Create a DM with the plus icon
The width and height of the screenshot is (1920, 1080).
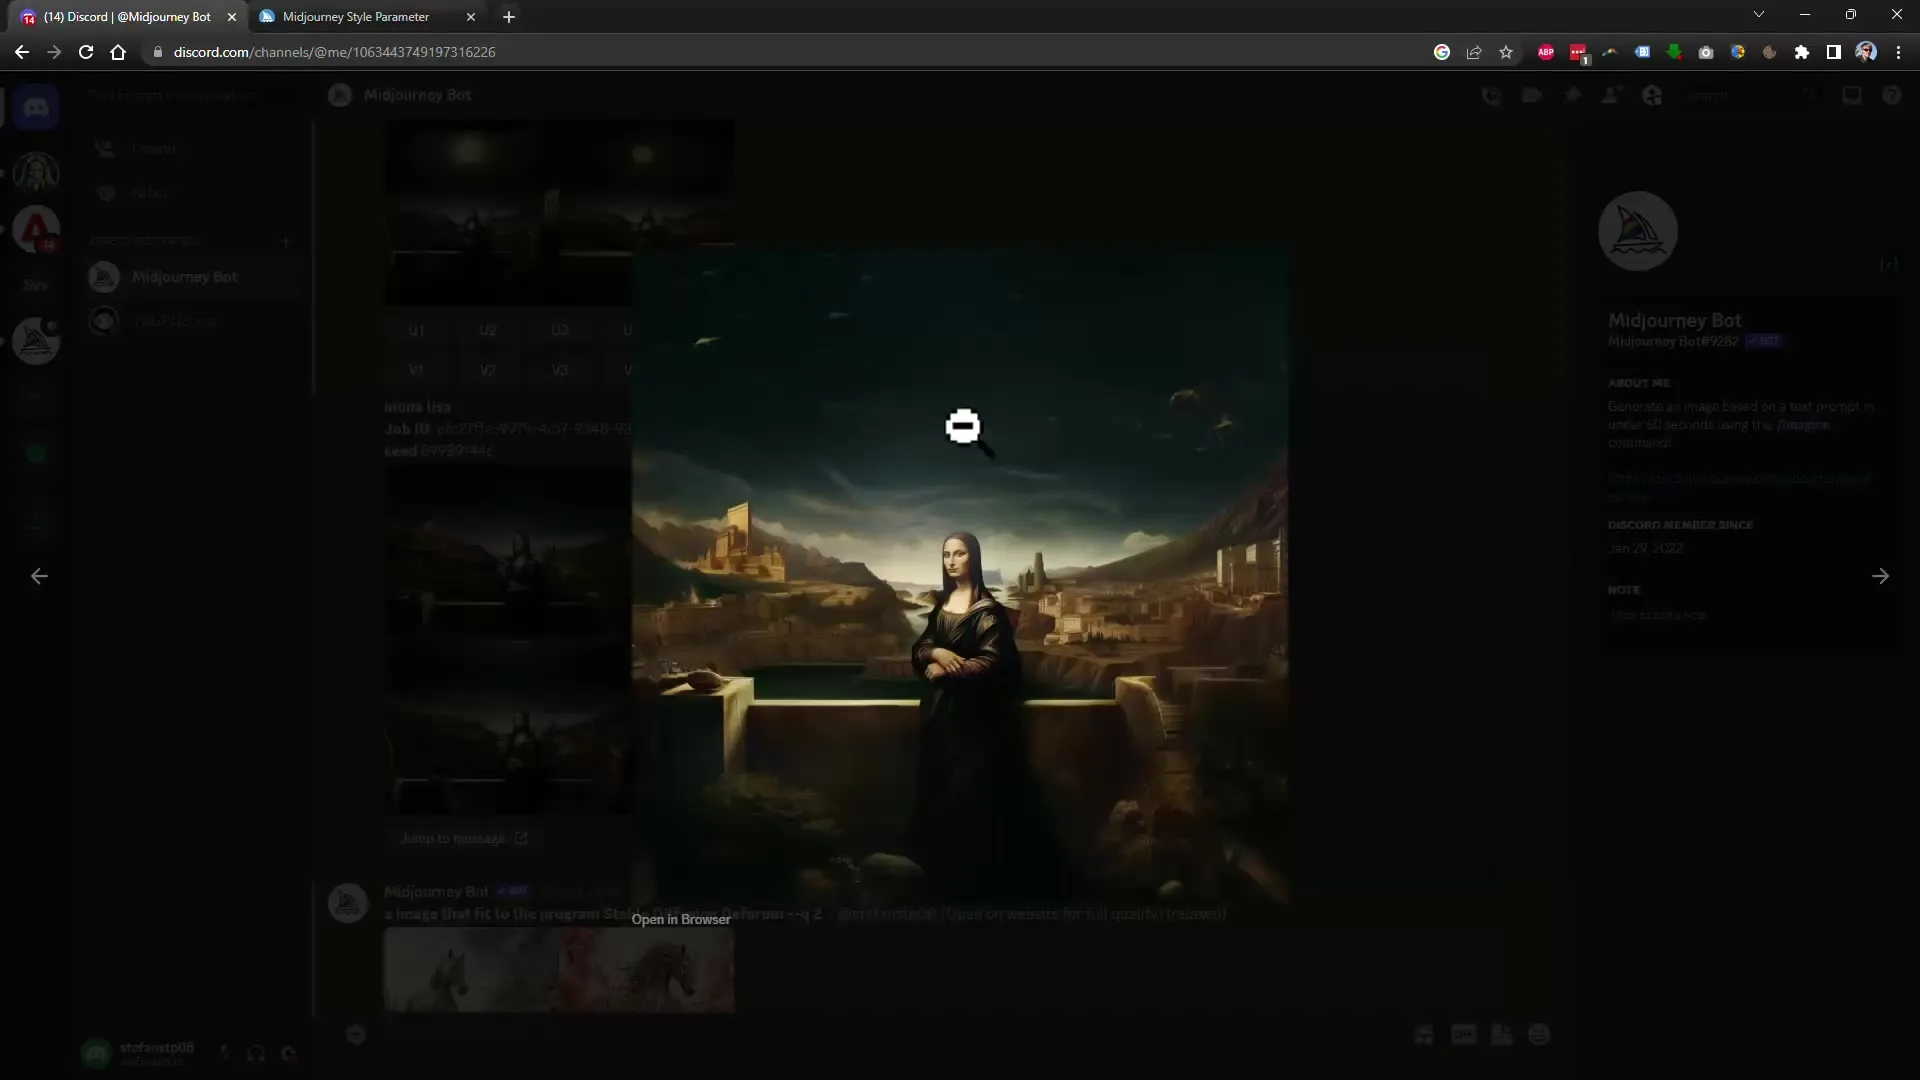tap(286, 241)
